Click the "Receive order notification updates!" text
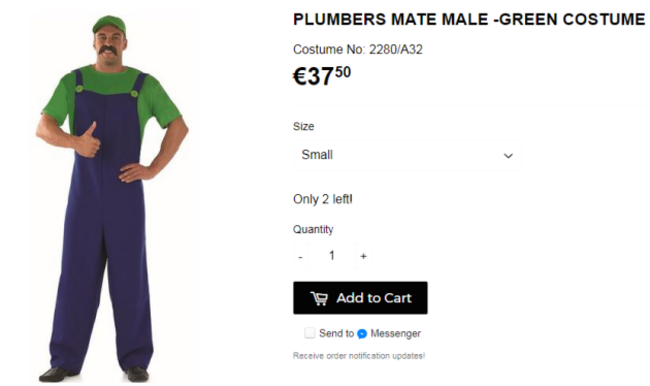 pos(359,356)
